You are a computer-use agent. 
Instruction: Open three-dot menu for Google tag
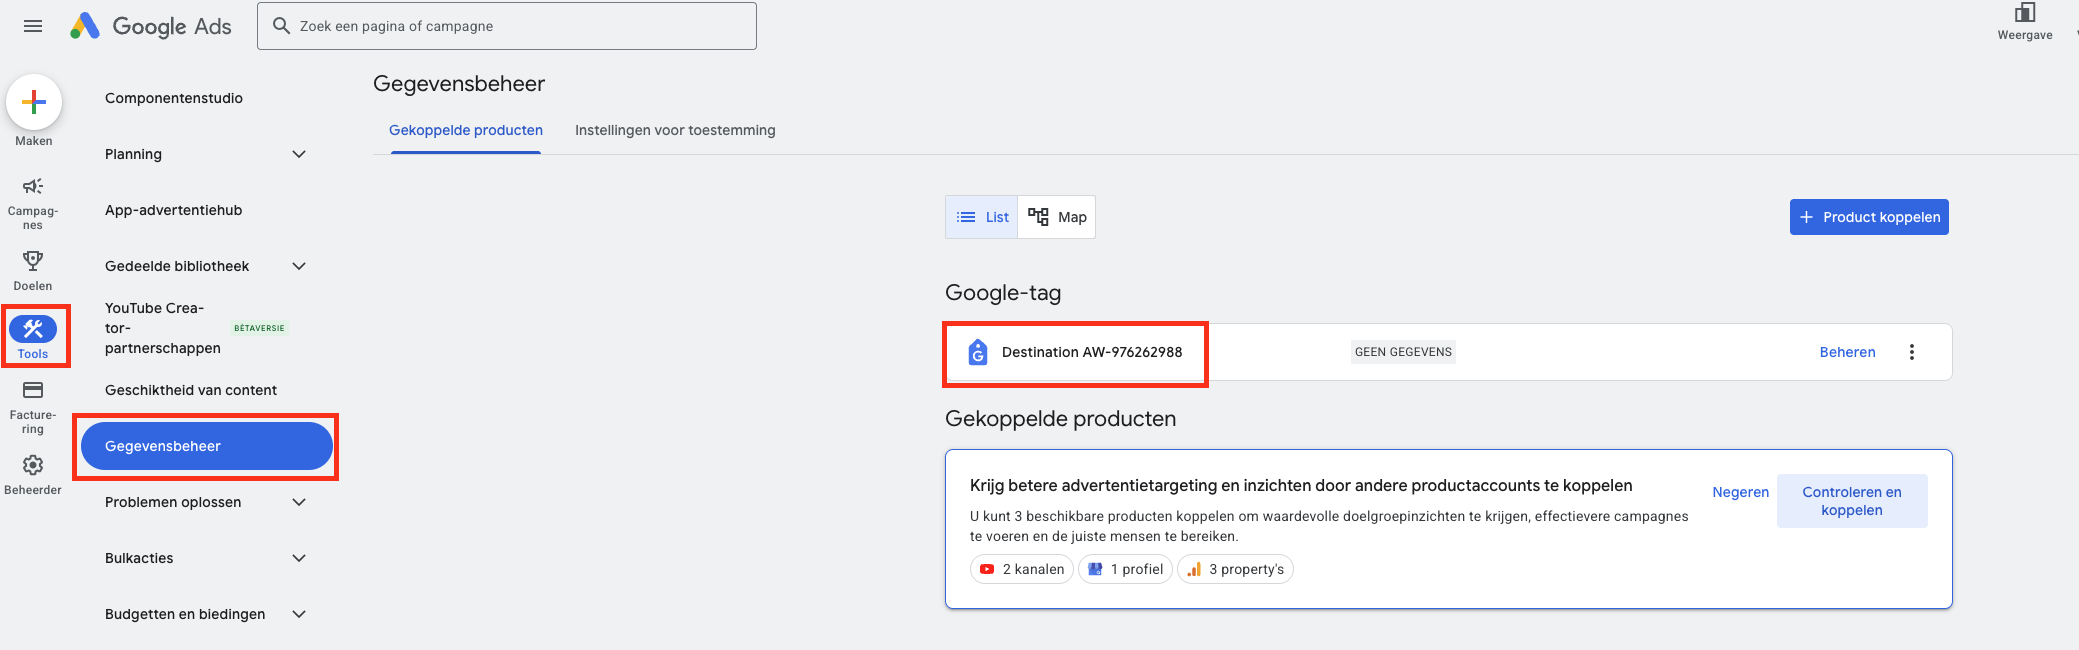click(1912, 352)
